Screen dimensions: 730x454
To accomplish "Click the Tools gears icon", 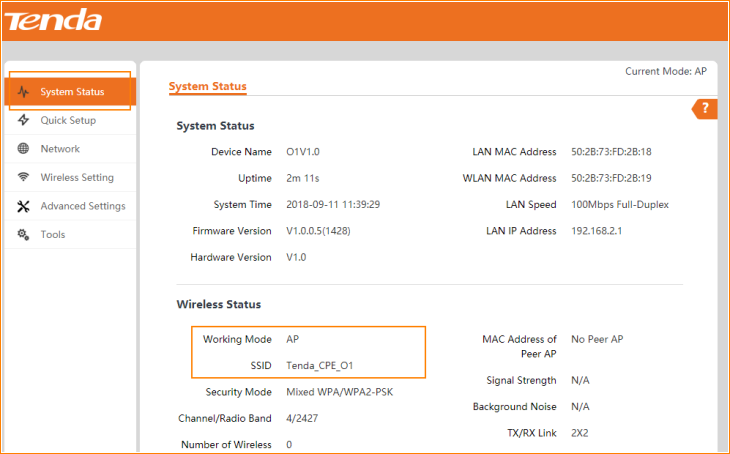I will [x=23, y=234].
